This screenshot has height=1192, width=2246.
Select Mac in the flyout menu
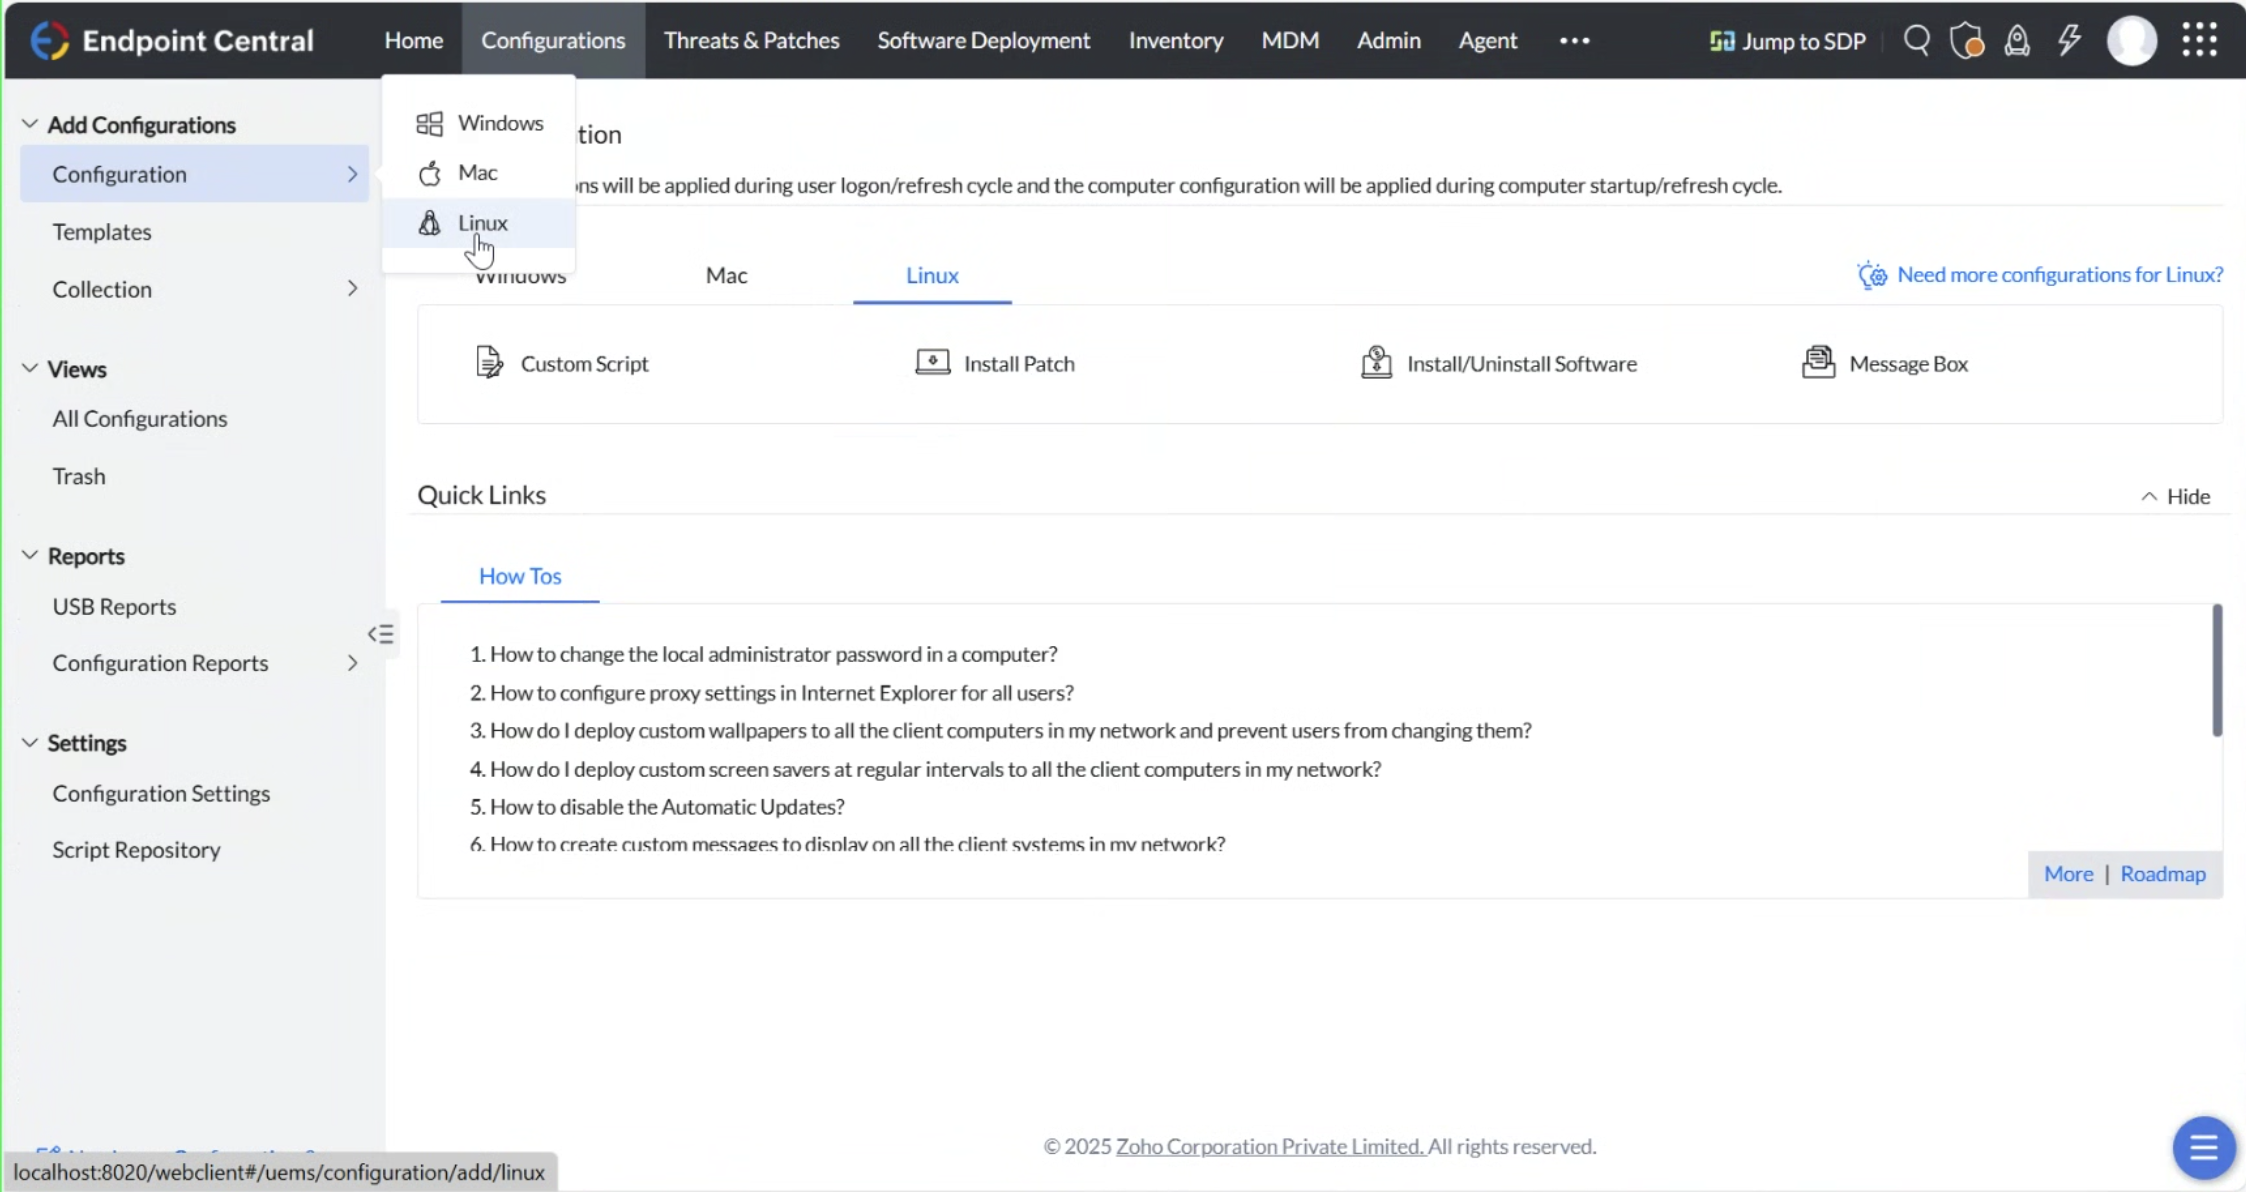[477, 173]
